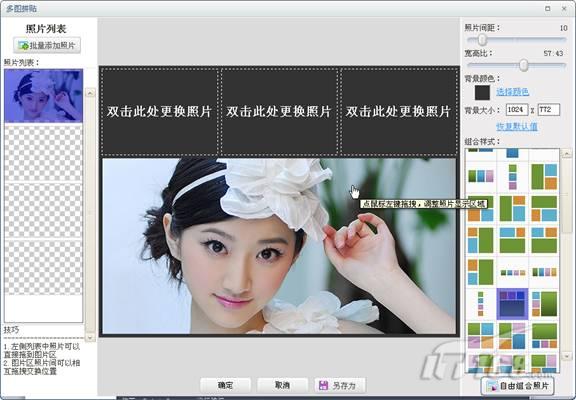Screen dimensions: 576x400
Task: Click the background width field showing 1024
Action: (517, 109)
